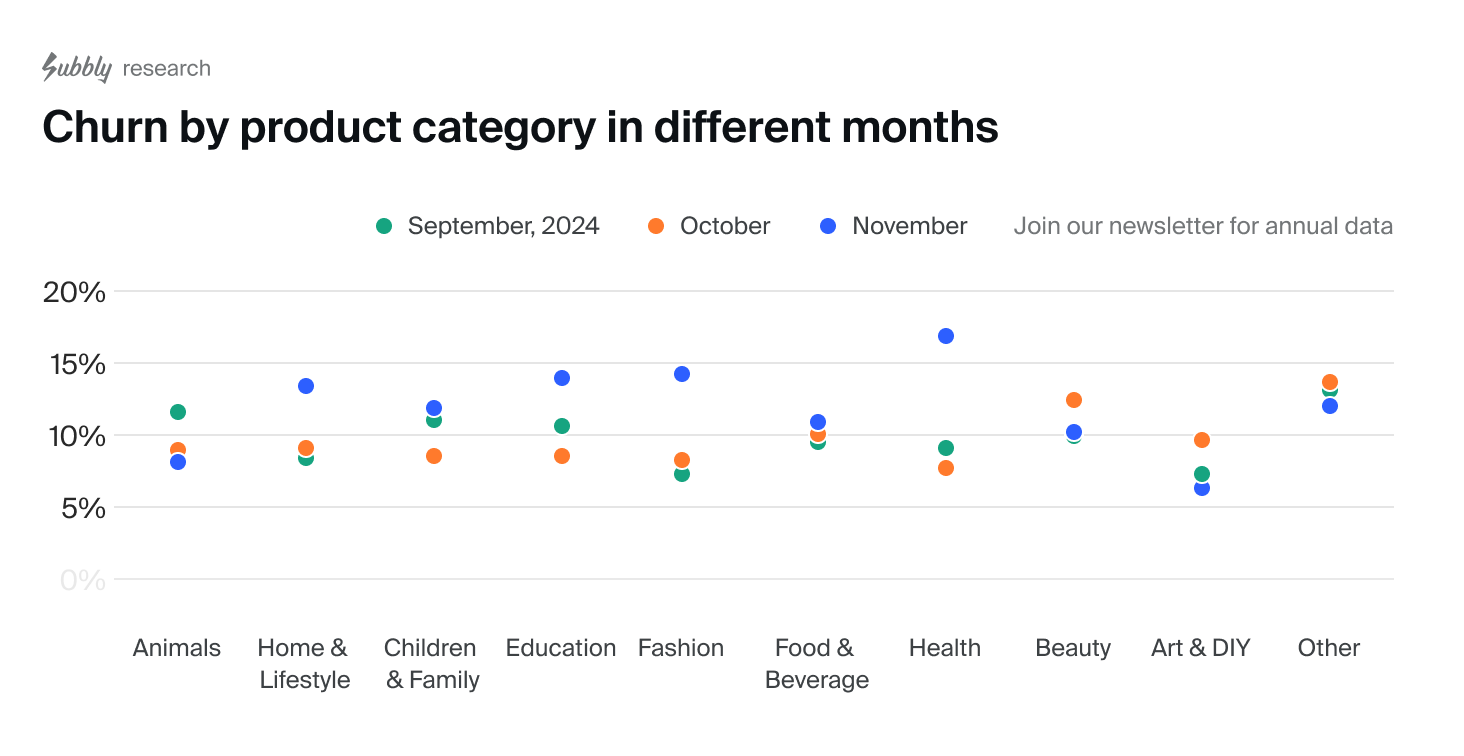Screen dimensions: 1464x756
Task: Open the newsletter annual data link
Action: pos(1203,226)
